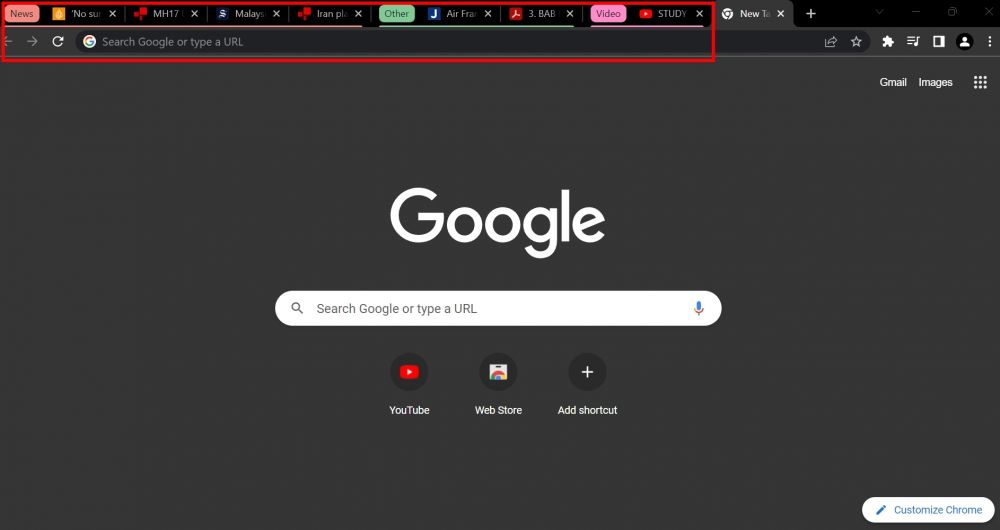This screenshot has height=530, width=1000.
Task: Open a new tab with plus button
Action: click(811, 13)
